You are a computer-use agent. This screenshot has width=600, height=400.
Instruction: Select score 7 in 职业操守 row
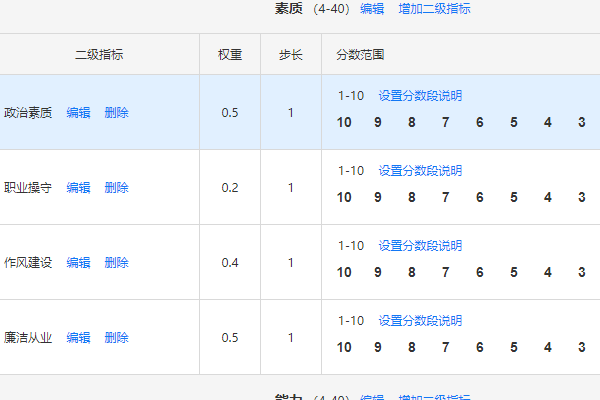click(x=445, y=198)
